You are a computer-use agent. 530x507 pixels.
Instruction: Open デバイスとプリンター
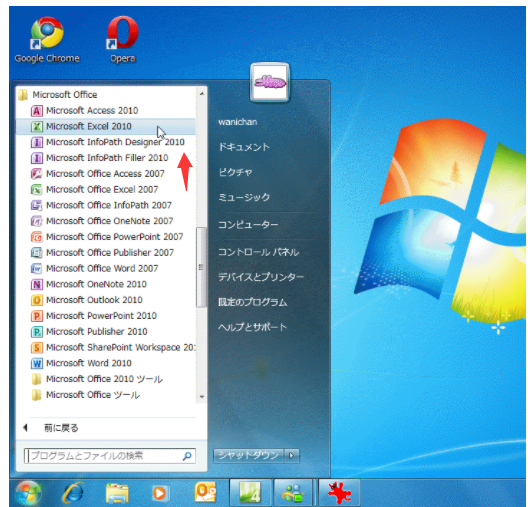point(261,277)
